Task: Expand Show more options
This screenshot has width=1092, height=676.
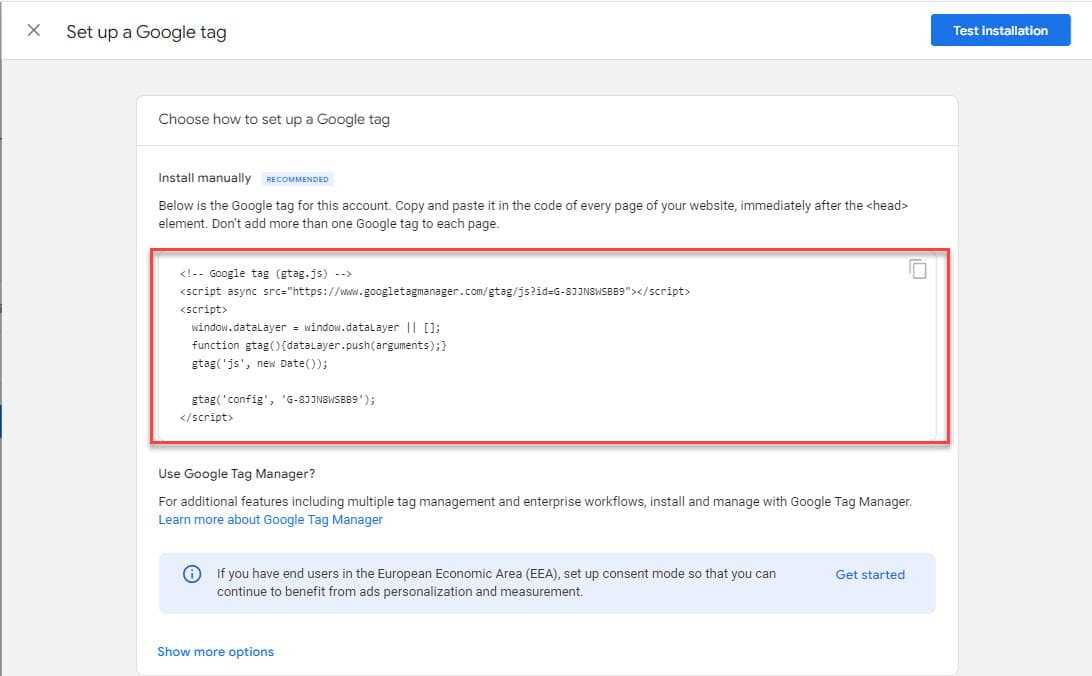Action: click(x=215, y=652)
